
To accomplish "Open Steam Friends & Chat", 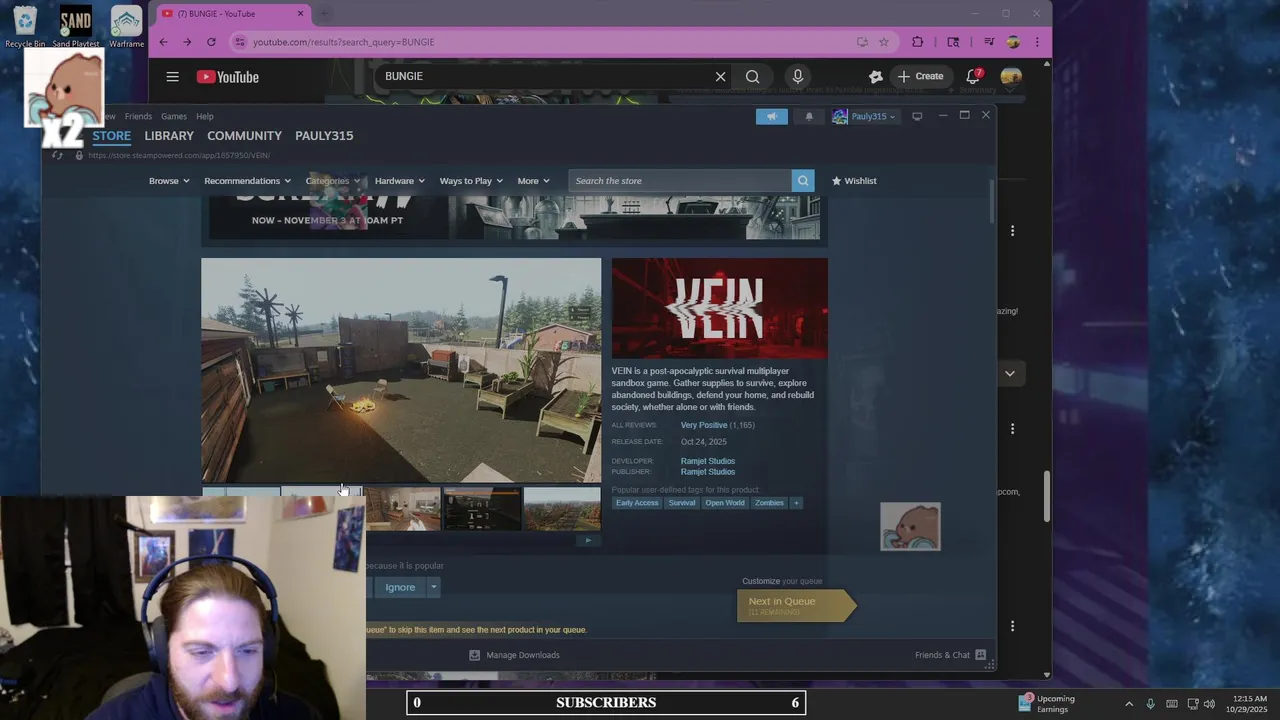I will [x=951, y=655].
